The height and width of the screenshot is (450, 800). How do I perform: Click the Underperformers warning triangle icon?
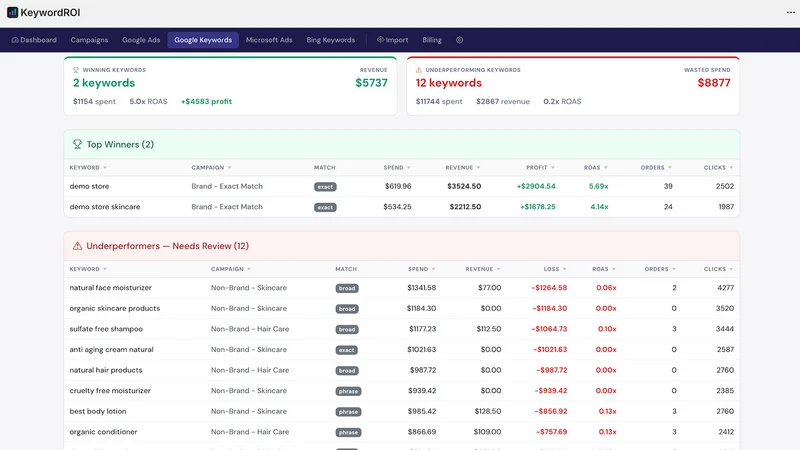point(77,246)
